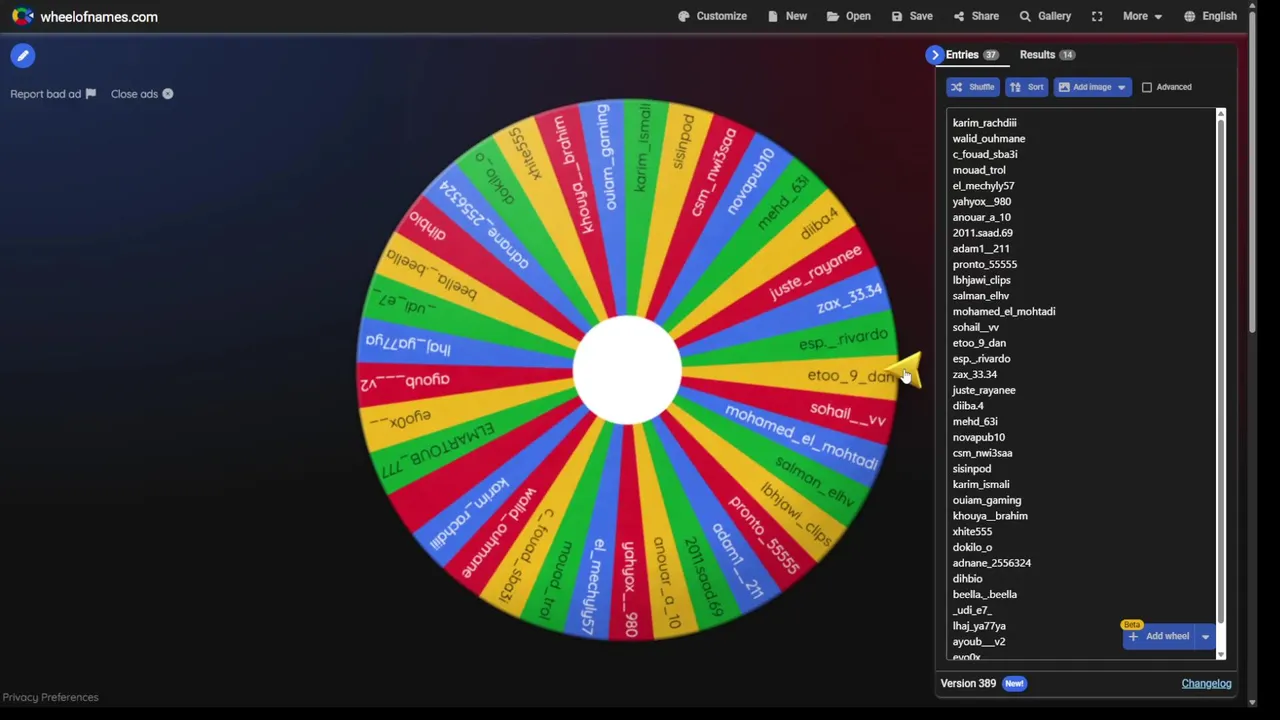
Task: Sort the entries list
Action: pyautogui.click(x=1026, y=87)
